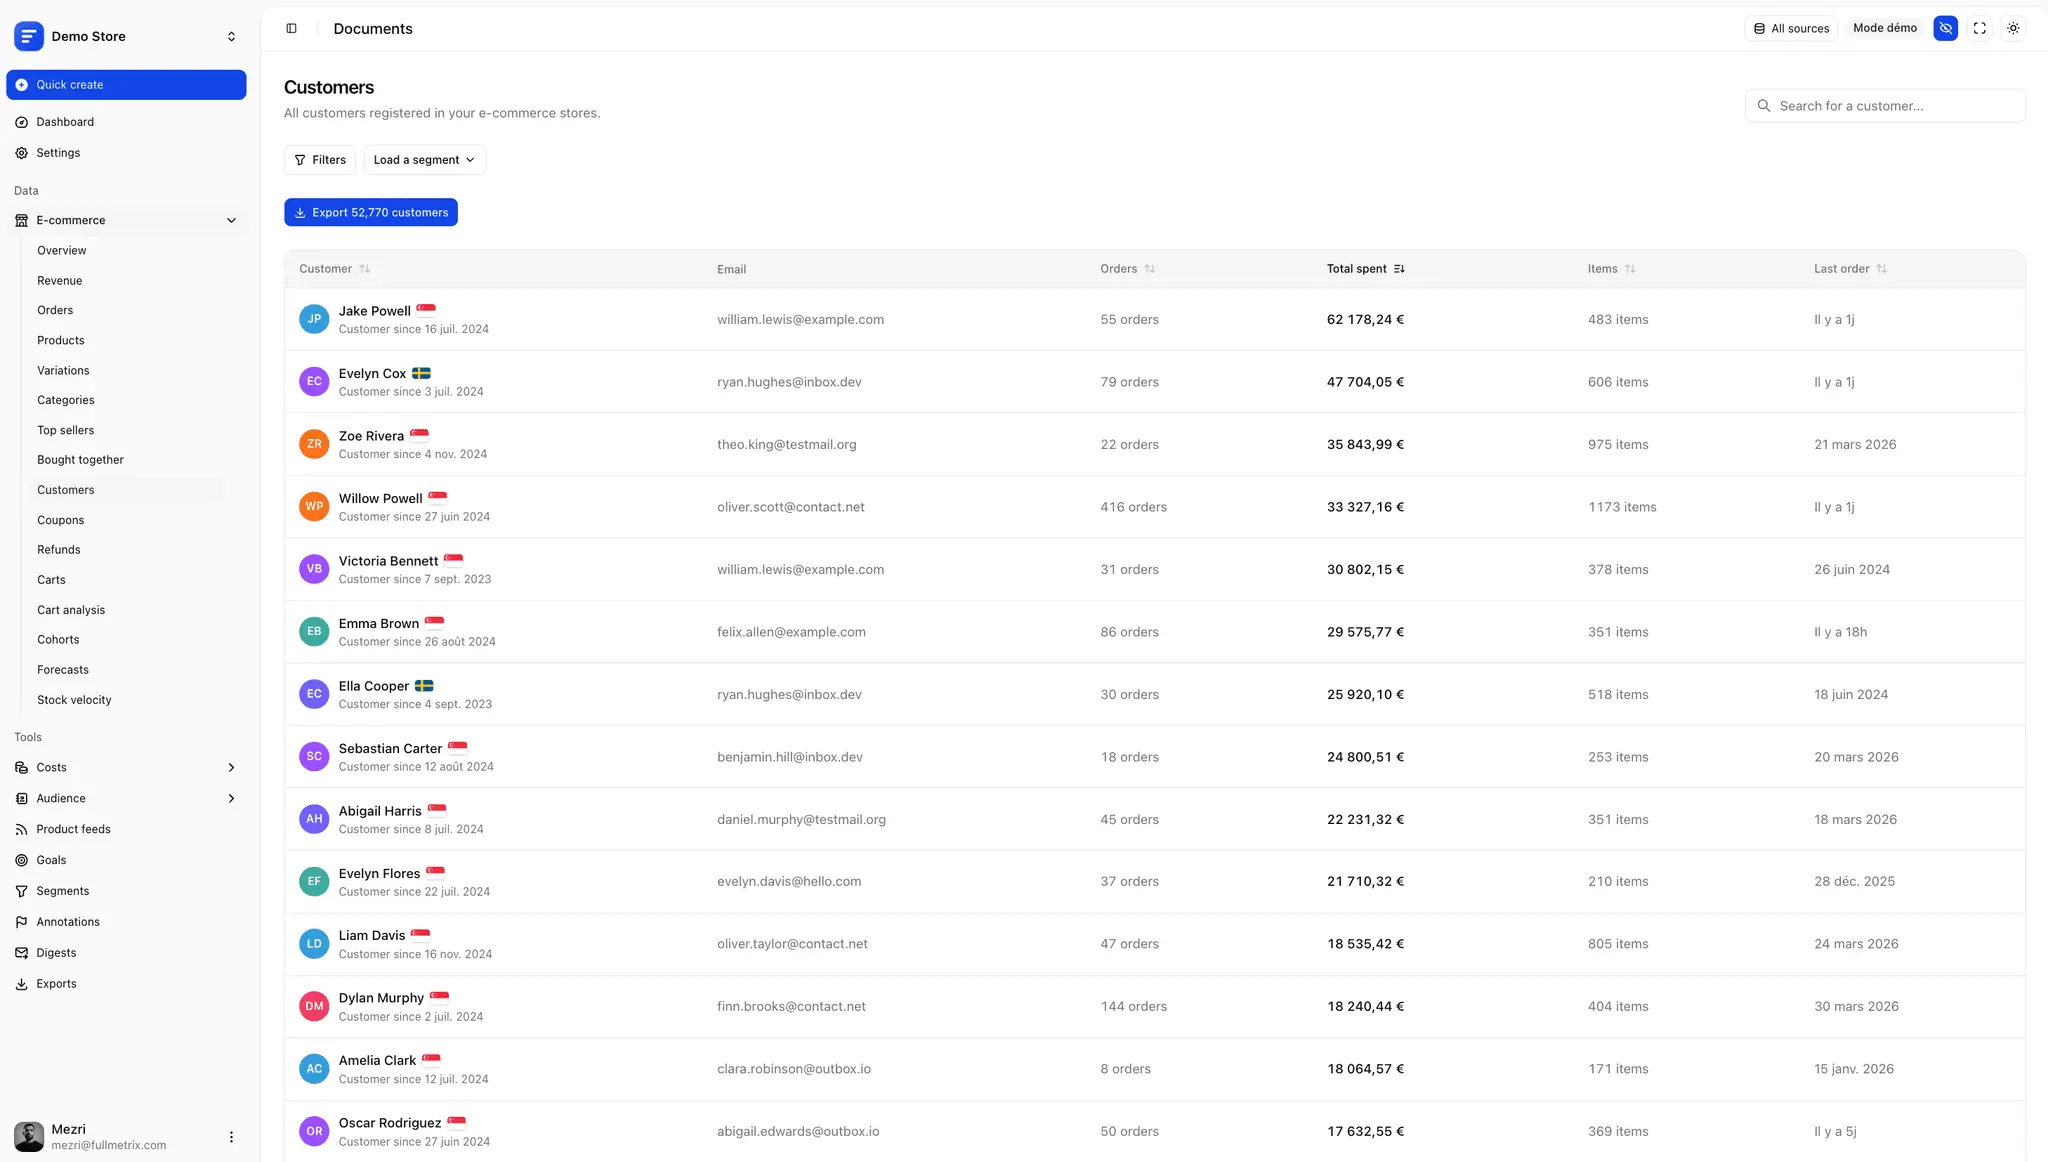The image size is (2048, 1162).
Task: Click the Goals target icon
Action: point(22,860)
